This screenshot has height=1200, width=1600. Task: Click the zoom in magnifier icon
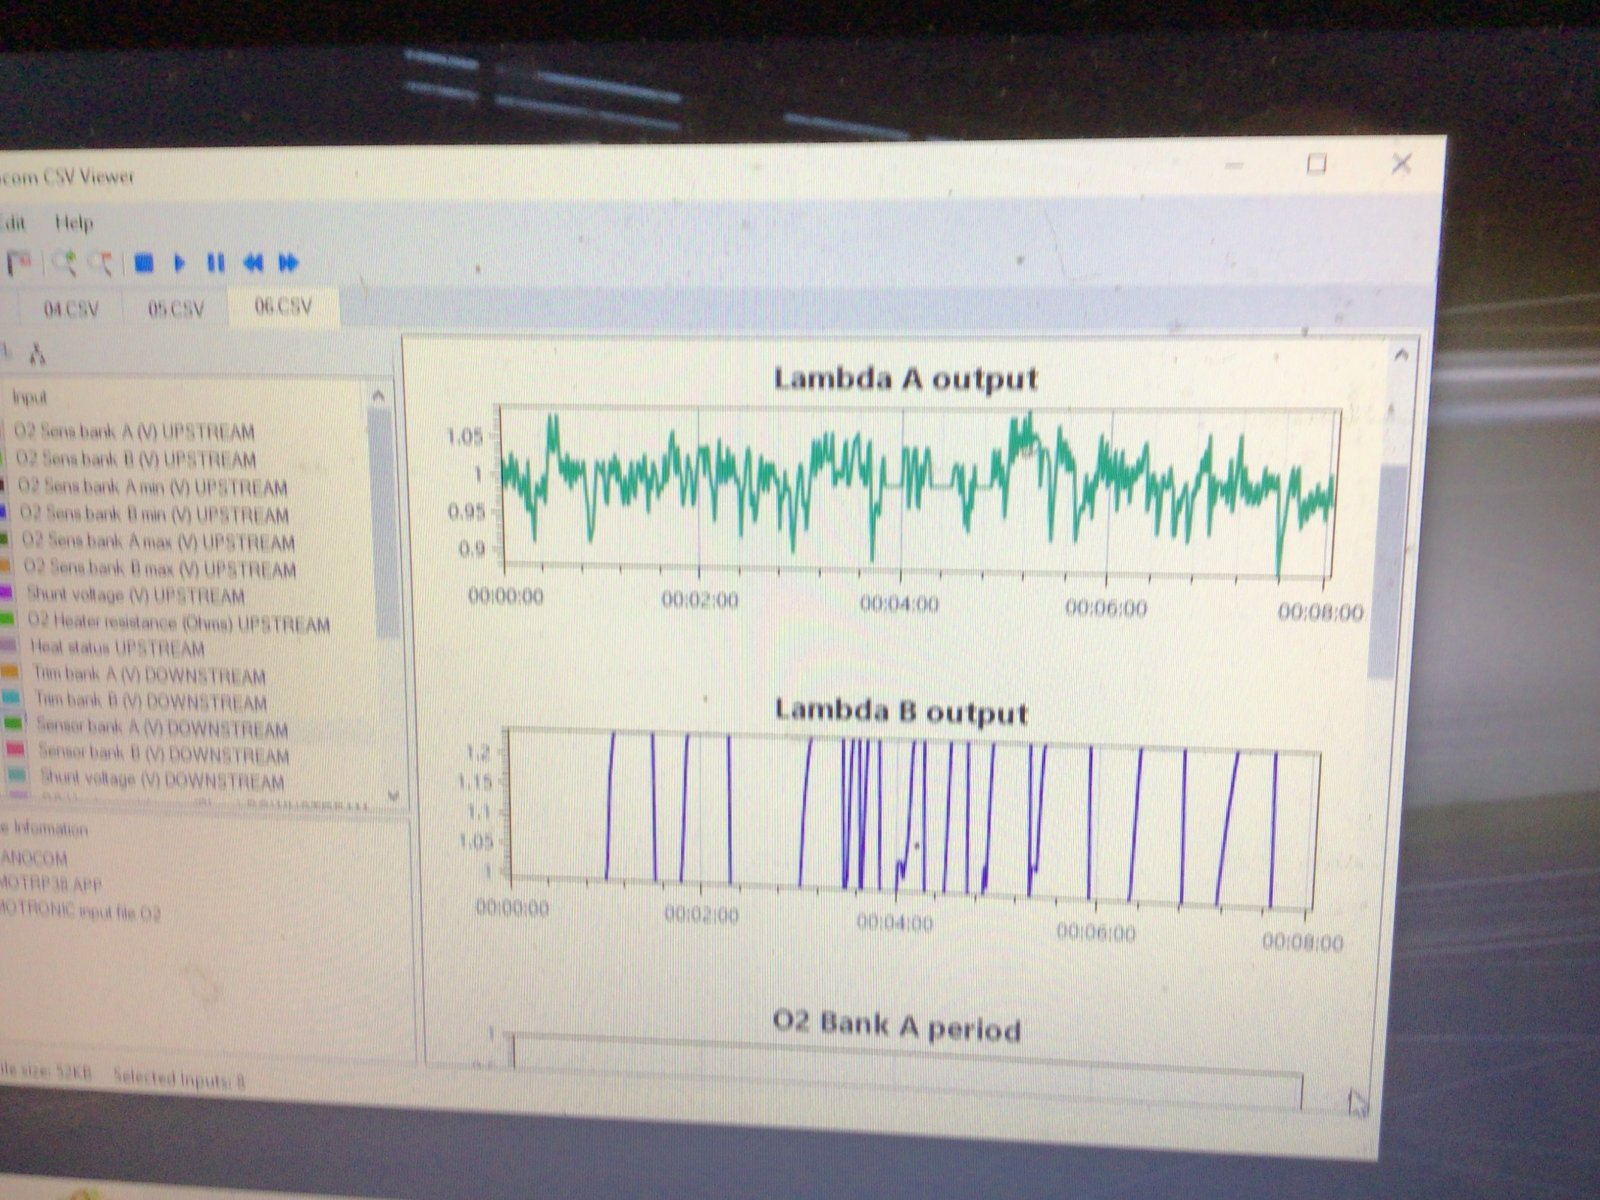click(64, 263)
